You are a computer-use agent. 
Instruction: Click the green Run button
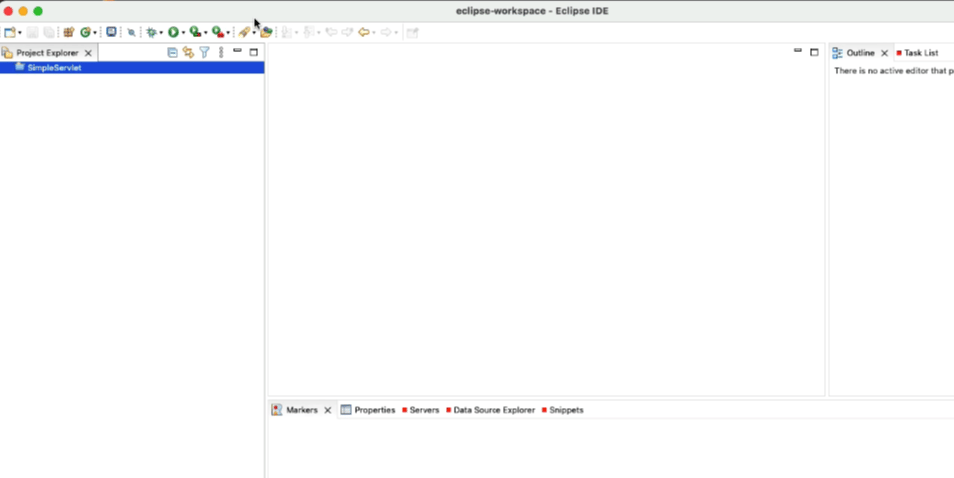[173, 32]
